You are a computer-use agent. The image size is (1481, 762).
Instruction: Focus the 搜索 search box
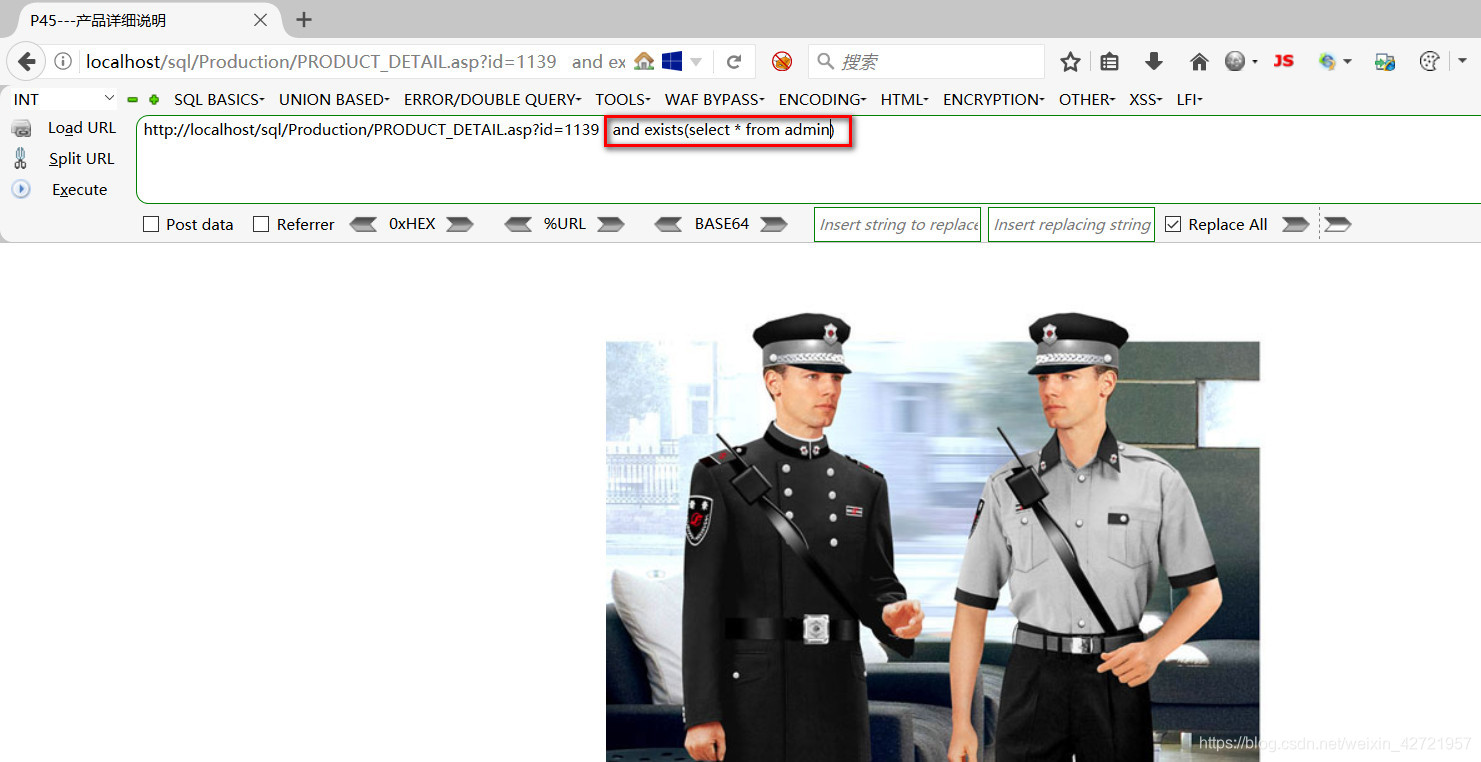click(927, 62)
